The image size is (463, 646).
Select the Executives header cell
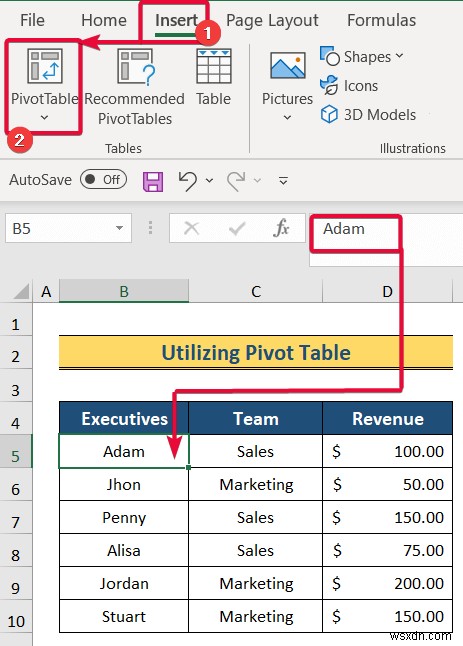point(124,418)
